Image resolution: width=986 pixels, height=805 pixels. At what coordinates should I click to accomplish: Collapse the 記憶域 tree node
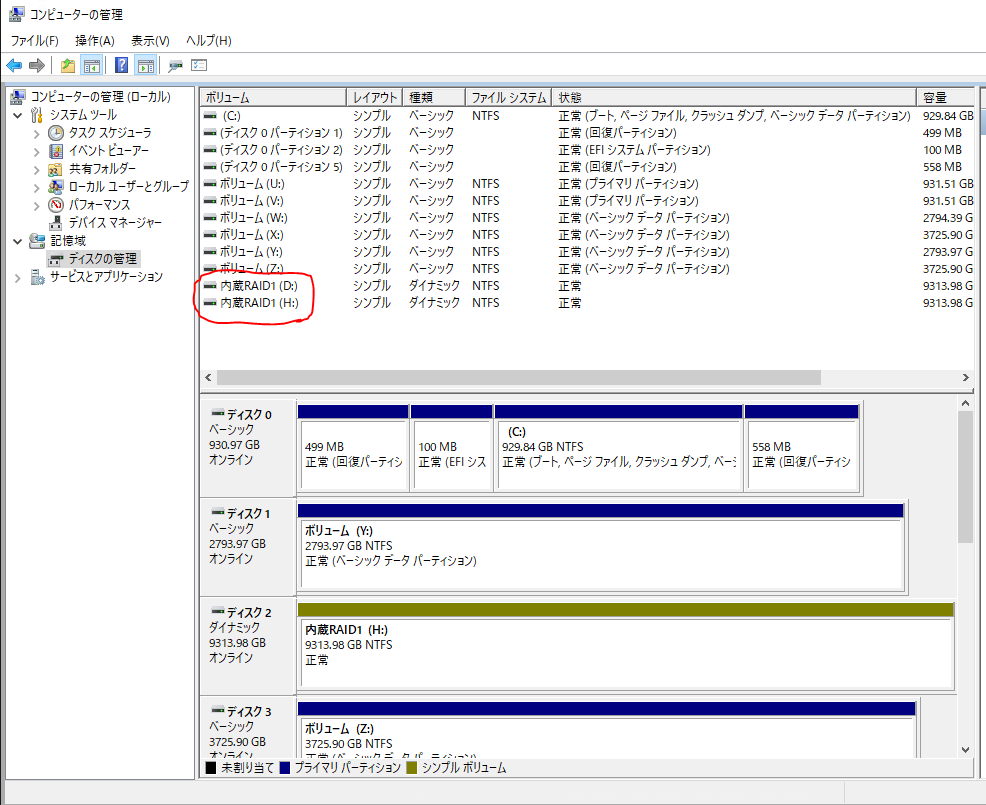(x=18, y=242)
